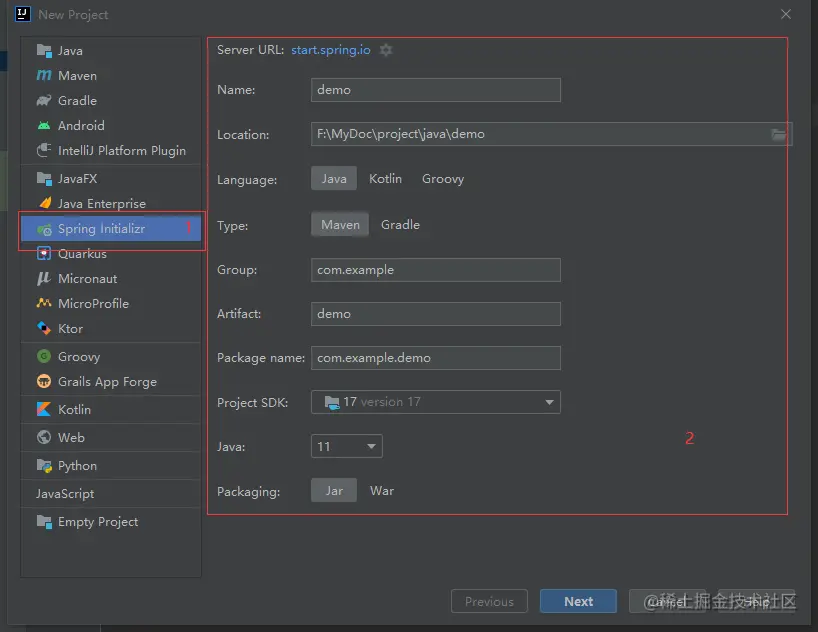Select Java Enterprise in the list
The image size is (818, 632).
111,204
